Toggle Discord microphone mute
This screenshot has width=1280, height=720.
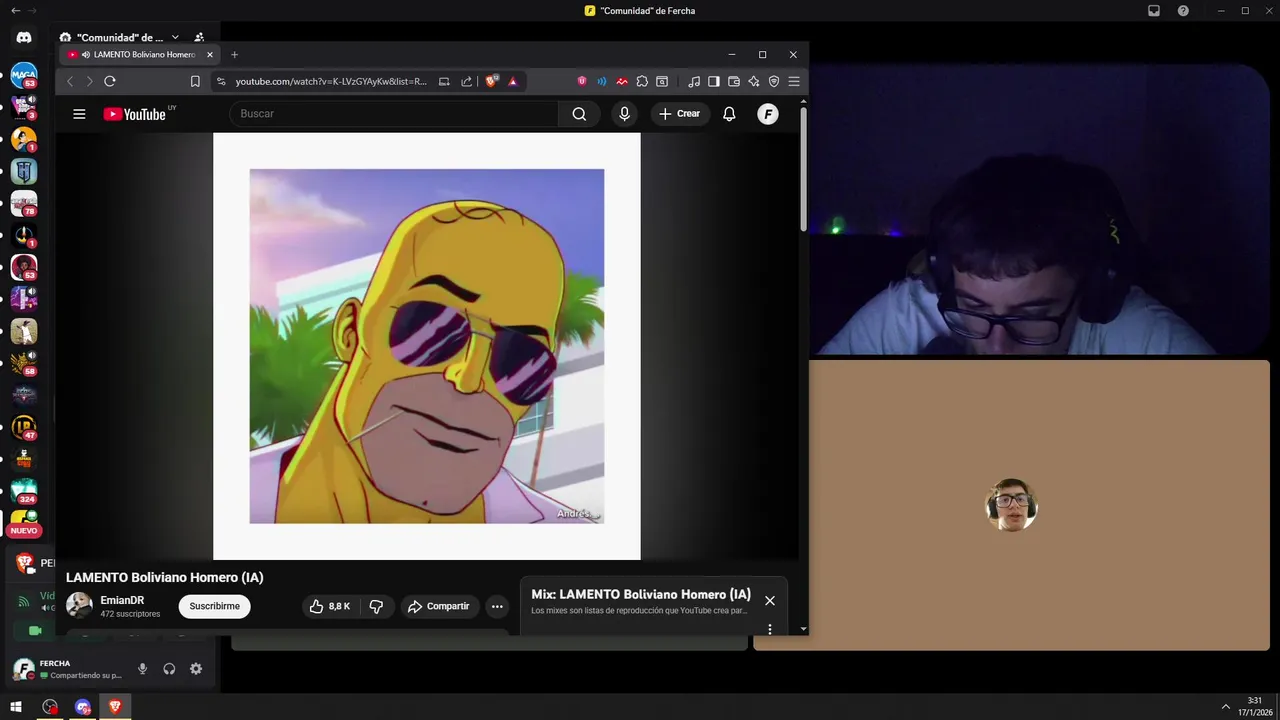coord(143,669)
